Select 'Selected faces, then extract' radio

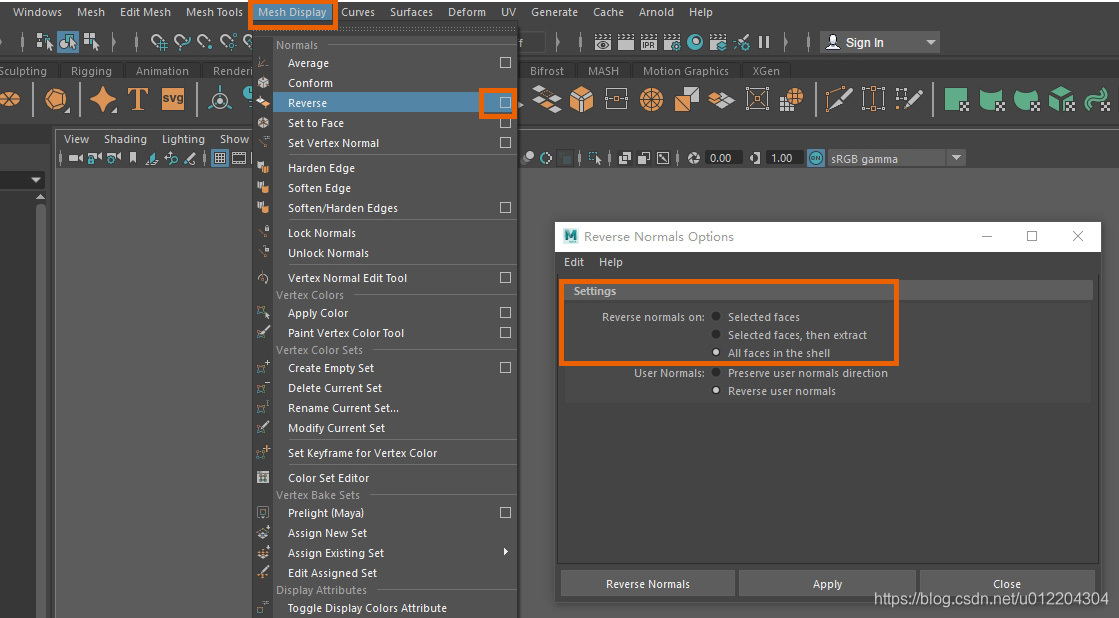tap(716, 334)
